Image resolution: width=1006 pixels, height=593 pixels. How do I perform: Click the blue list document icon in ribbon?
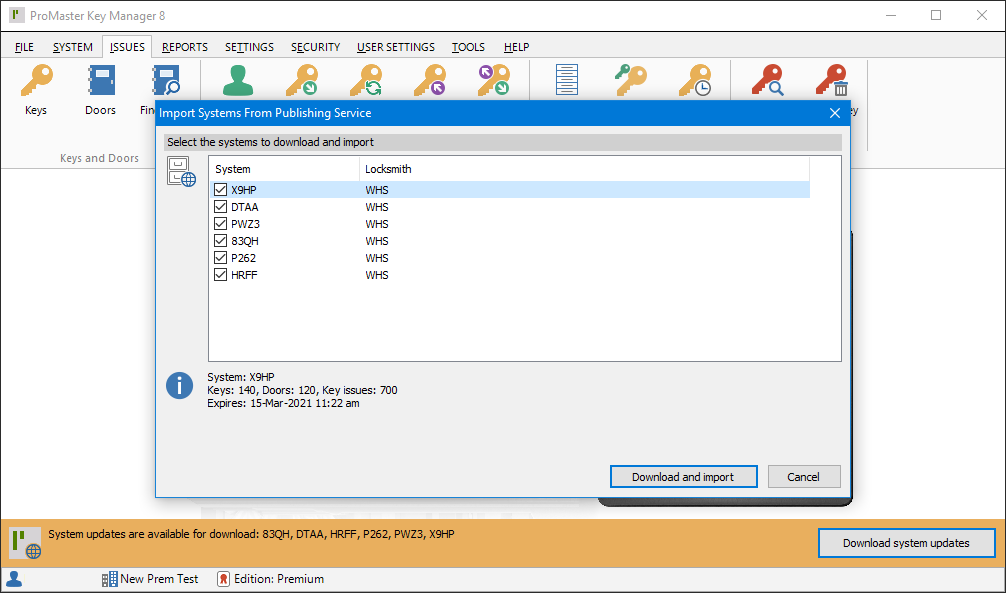(x=567, y=81)
